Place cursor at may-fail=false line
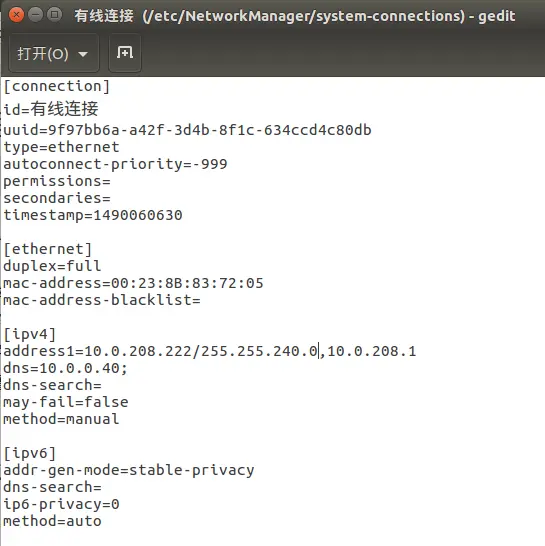Viewport: 545px width, 546px height. (x=66, y=402)
